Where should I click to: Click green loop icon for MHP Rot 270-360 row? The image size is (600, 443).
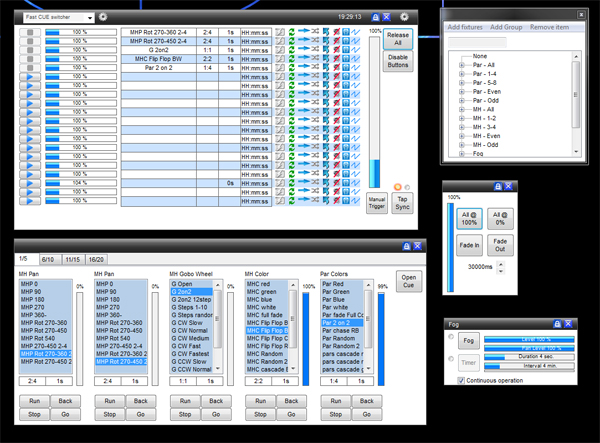tap(292, 32)
